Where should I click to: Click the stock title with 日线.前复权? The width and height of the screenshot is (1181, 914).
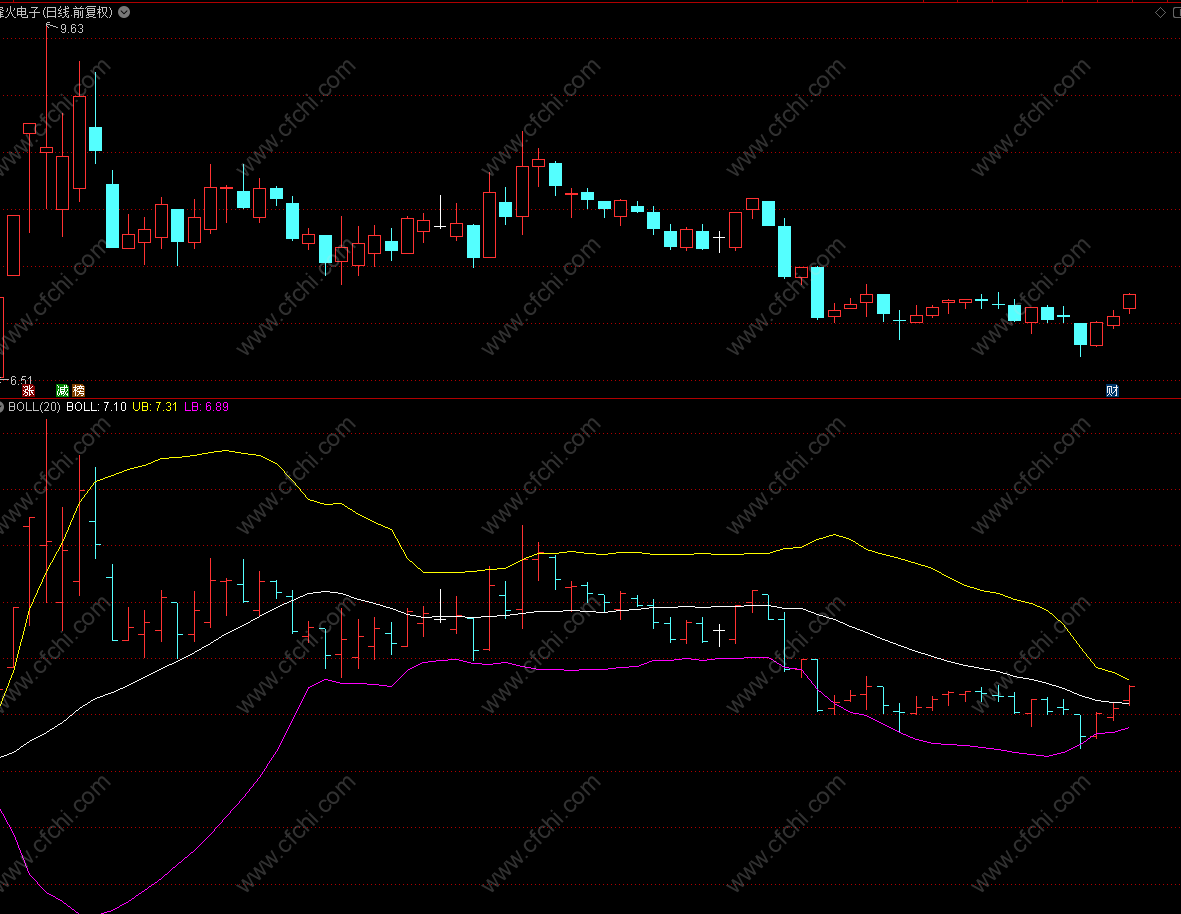[56, 12]
